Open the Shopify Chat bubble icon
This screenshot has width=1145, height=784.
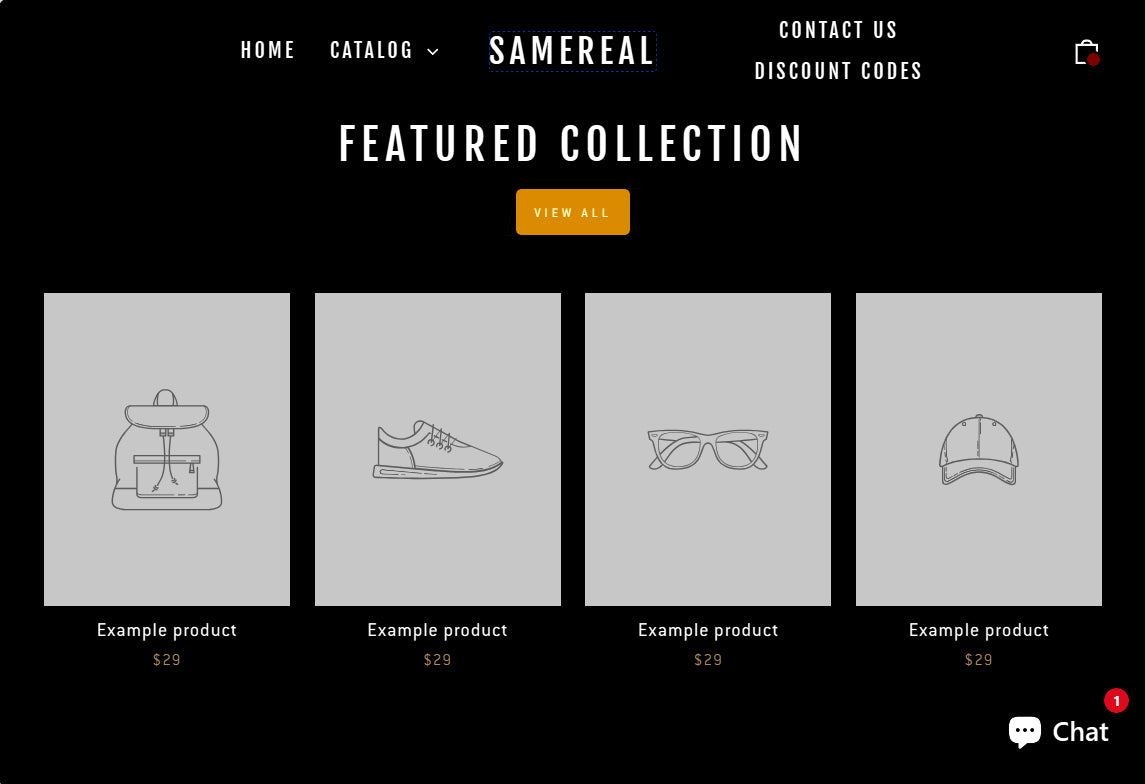[x=1025, y=731]
